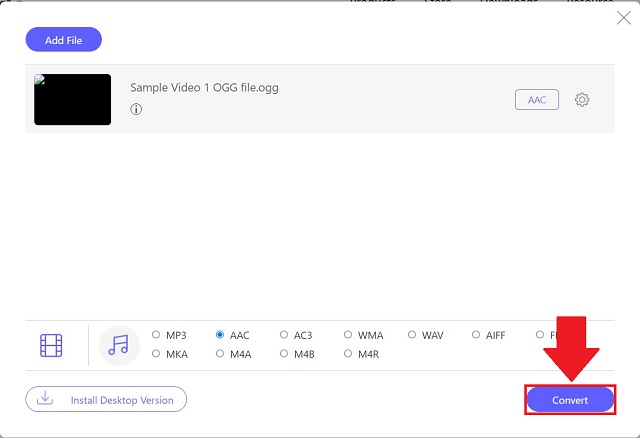Pick the M4B format option
The height and width of the screenshot is (438, 640).
[x=284, y=354]
